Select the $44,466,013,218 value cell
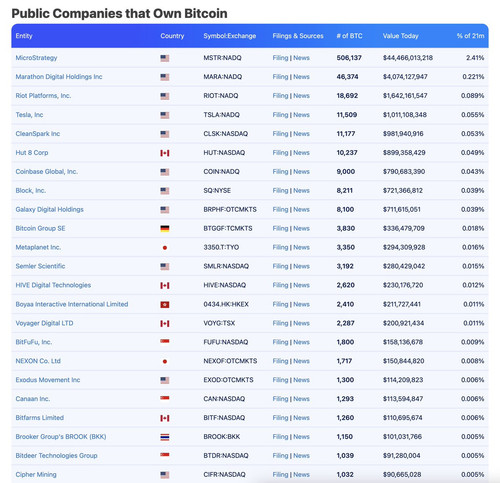Viewport: 500px width, 483px height. [x=408, y=58]
